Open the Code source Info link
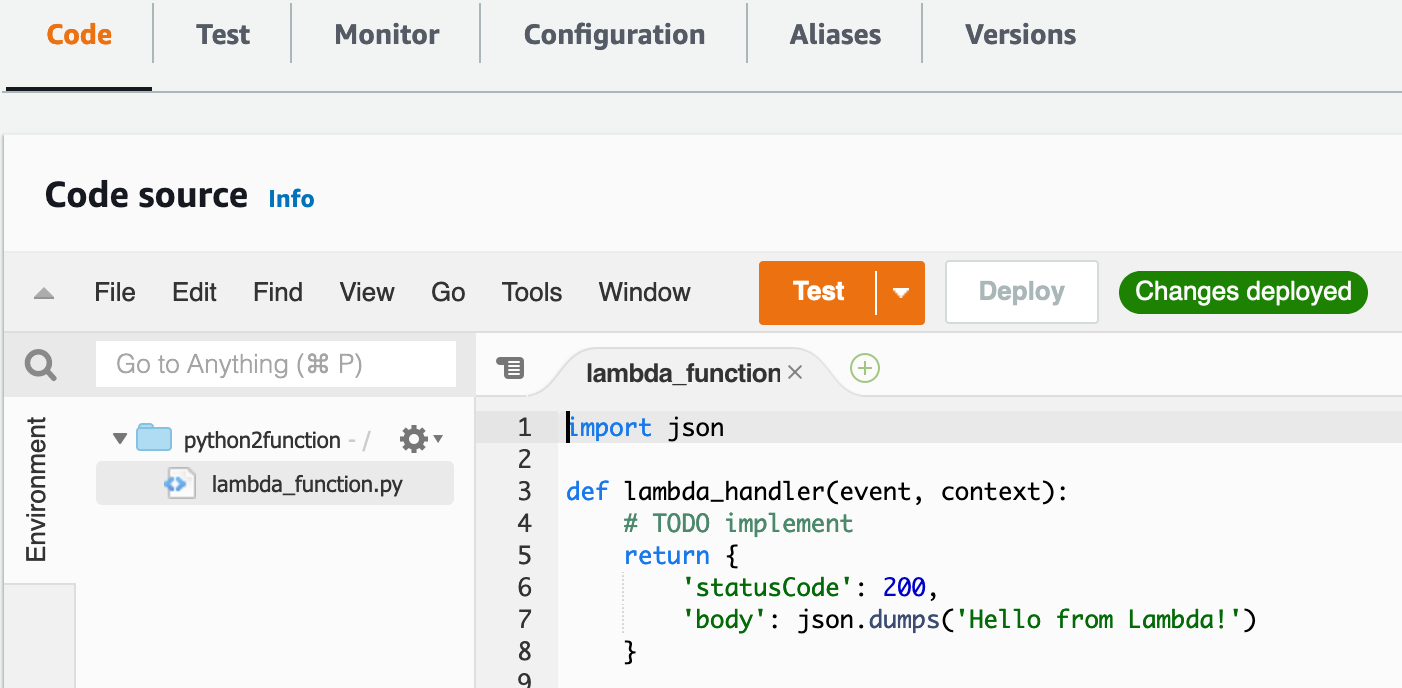This screenshot has width=1402, height=688. pyautogui.click(x=291, y=199)
